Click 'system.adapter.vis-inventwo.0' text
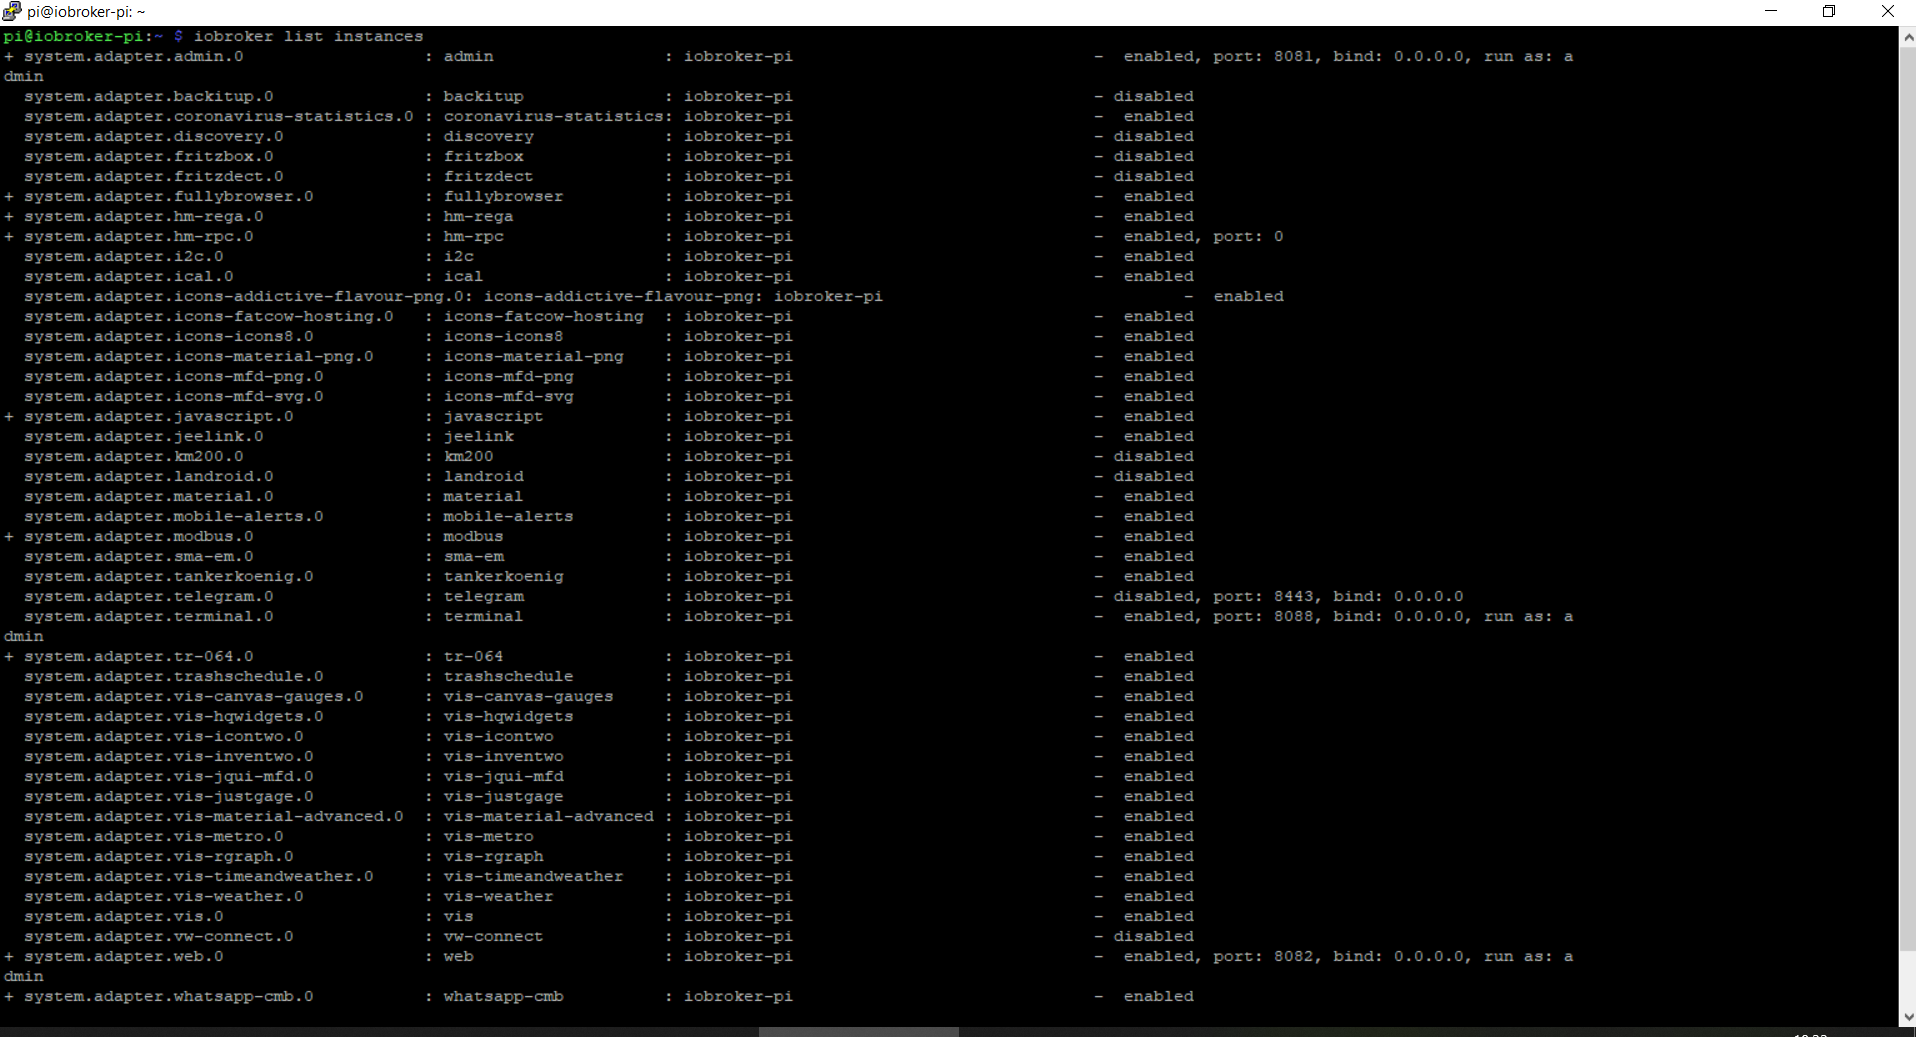This screenshot has height=1037, width=1916. [x=169, y=757]
